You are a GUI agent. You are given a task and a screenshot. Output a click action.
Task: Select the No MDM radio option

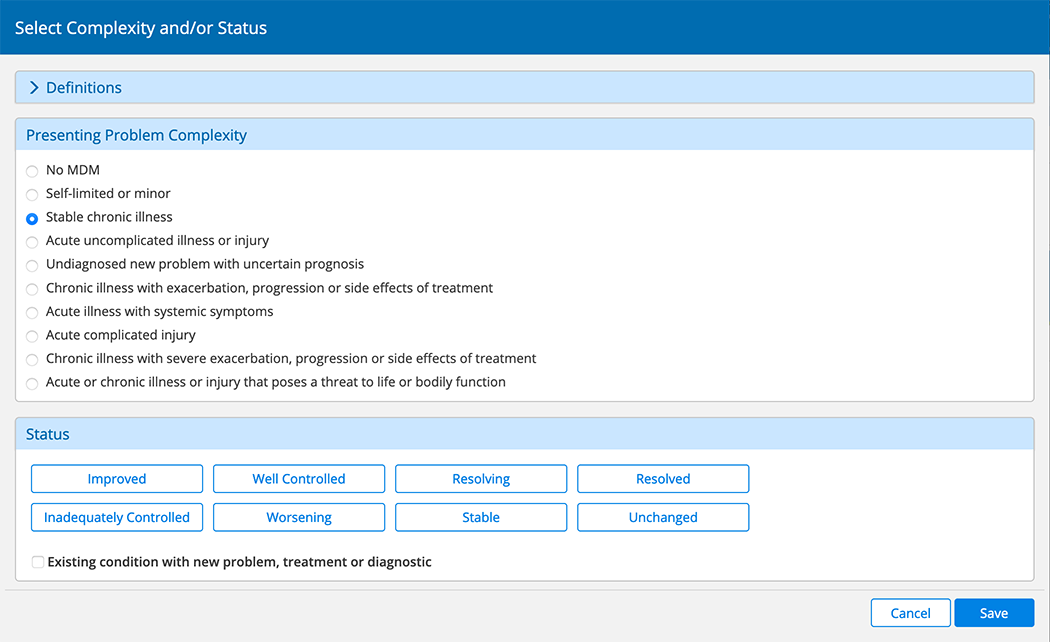tap(31, 171)
